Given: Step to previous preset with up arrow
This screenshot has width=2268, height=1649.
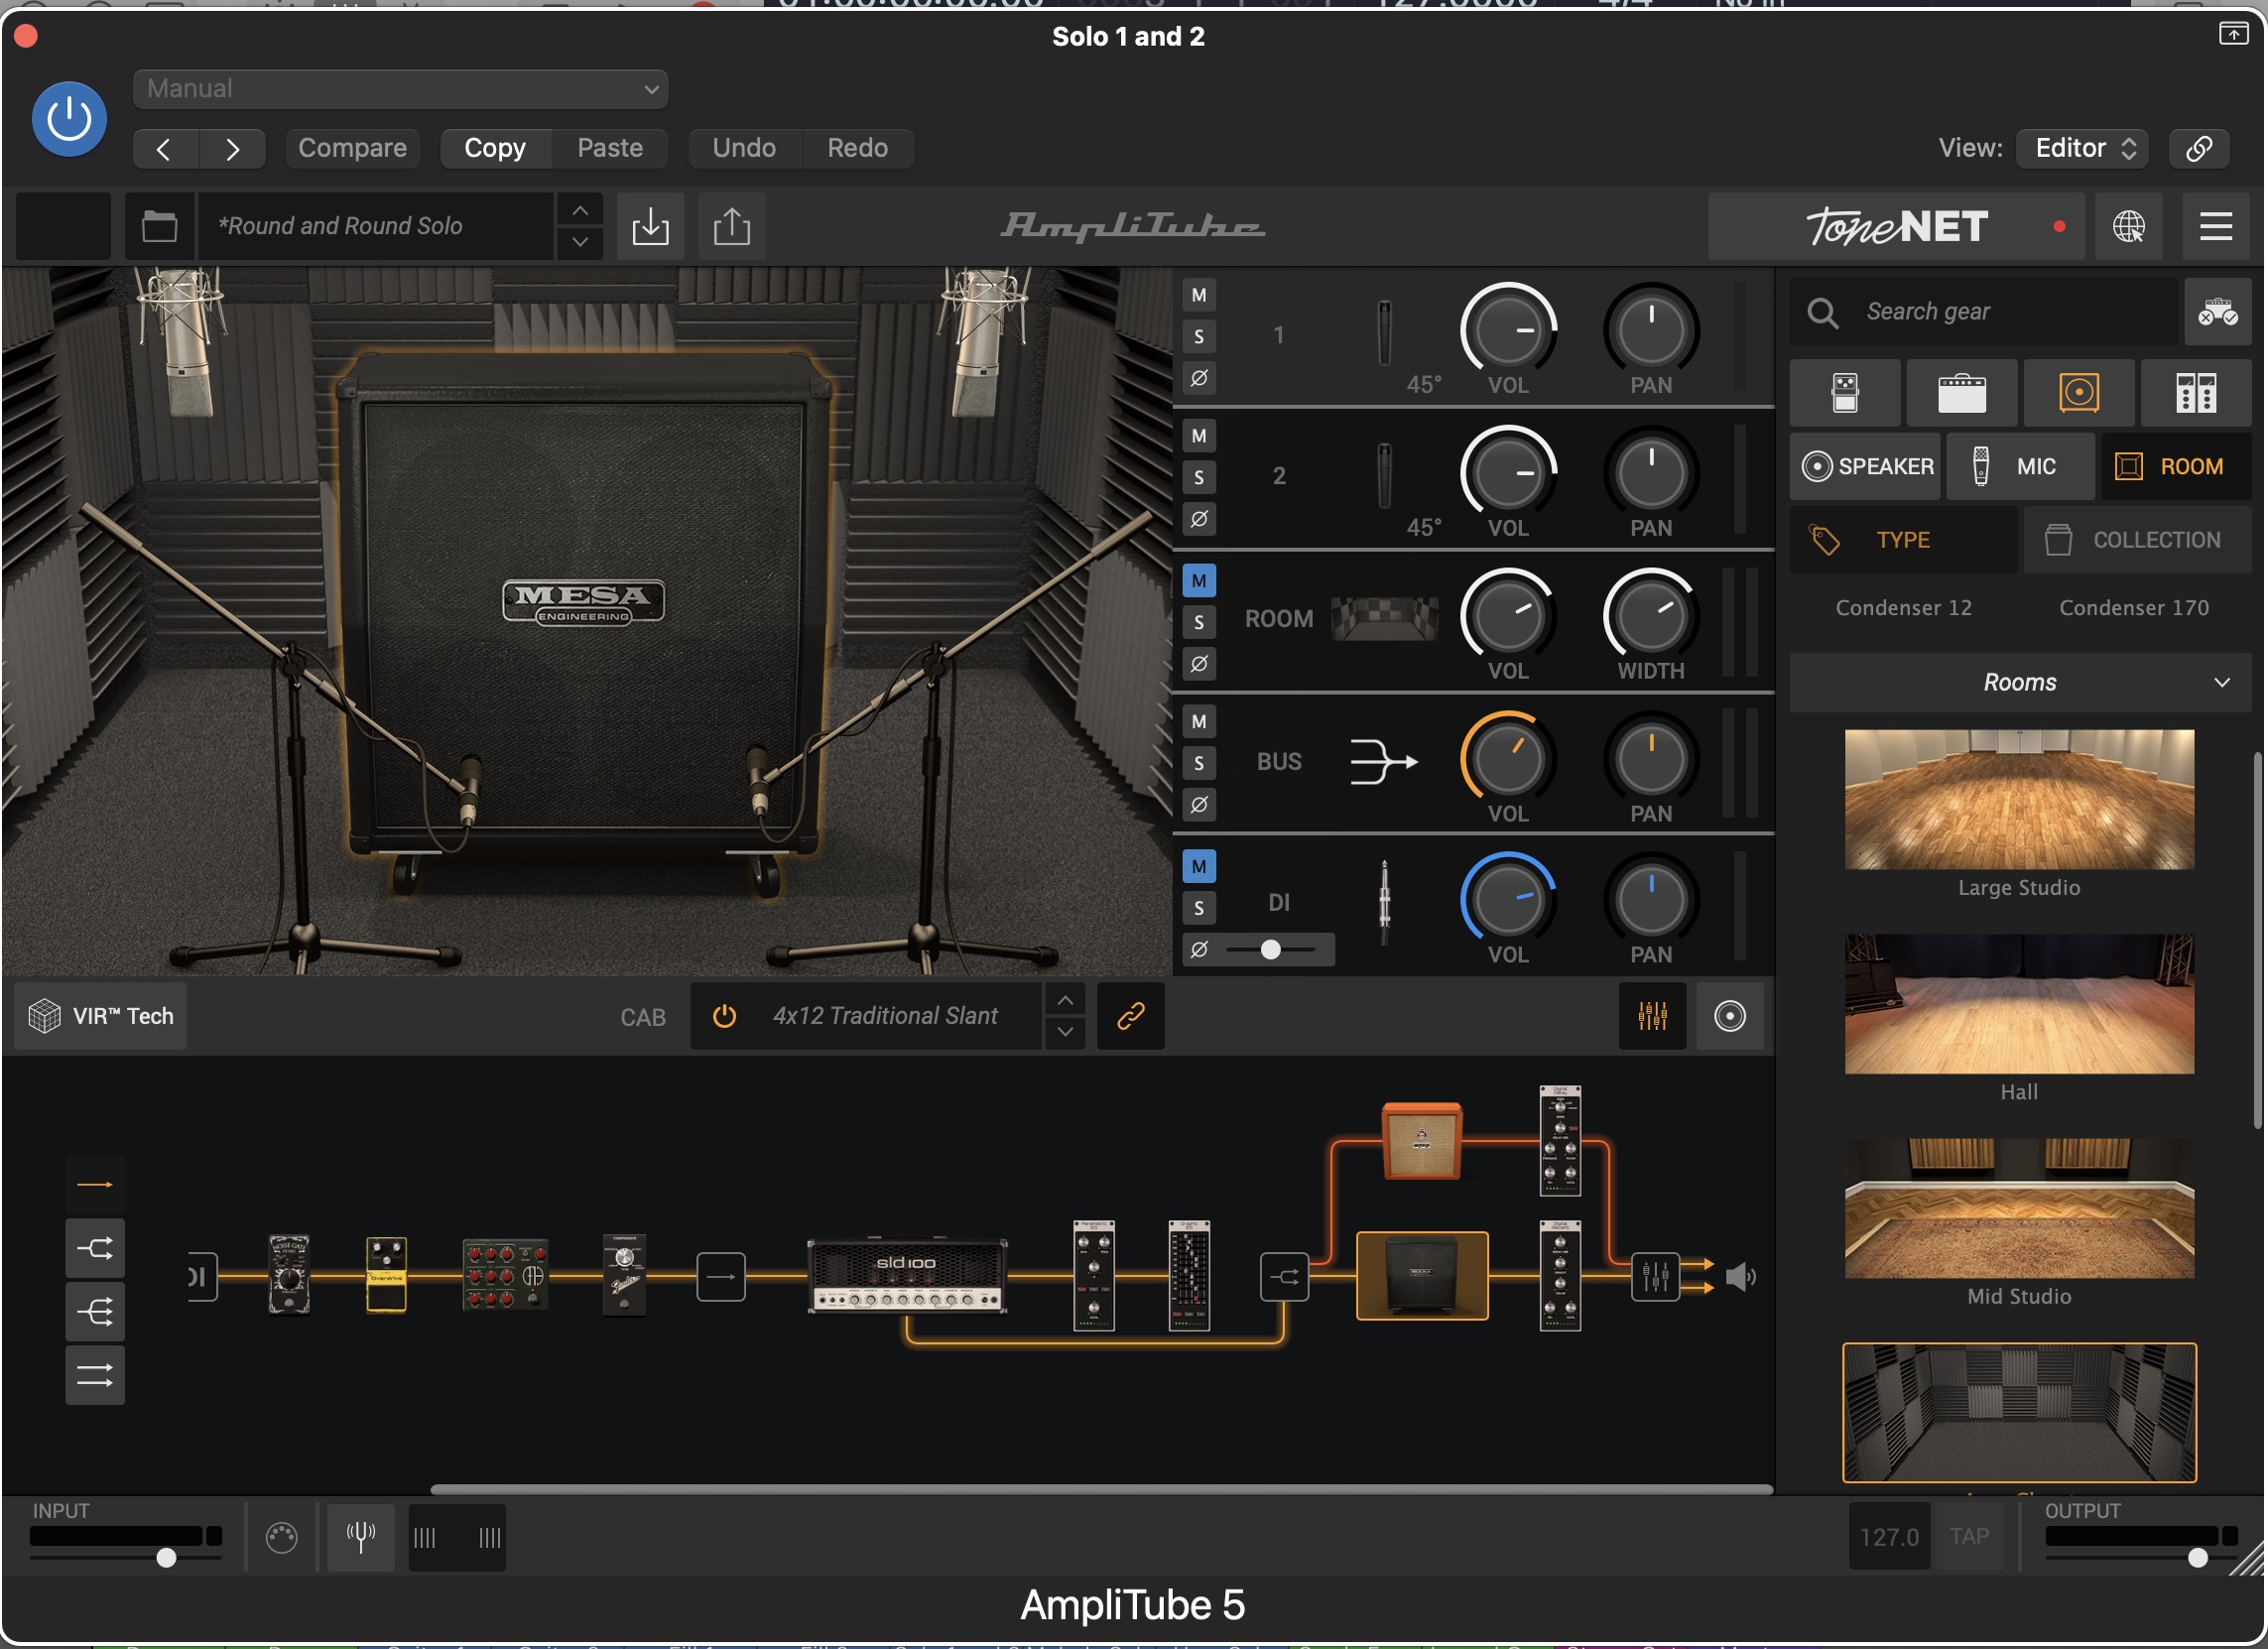Looking at the screenshot, I should pos(580,211).
